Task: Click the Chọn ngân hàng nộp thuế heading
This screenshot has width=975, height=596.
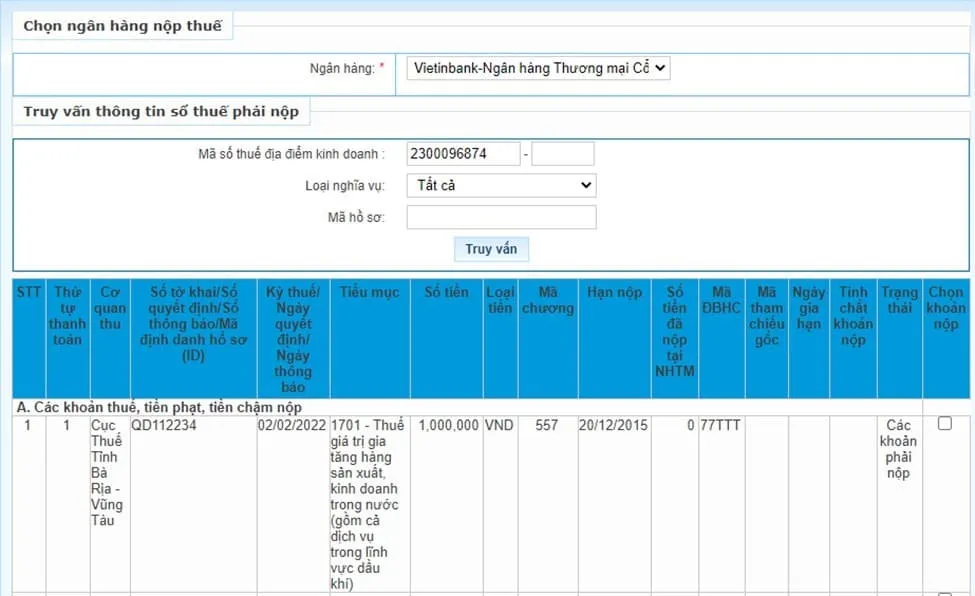Action: pos(122,26)
